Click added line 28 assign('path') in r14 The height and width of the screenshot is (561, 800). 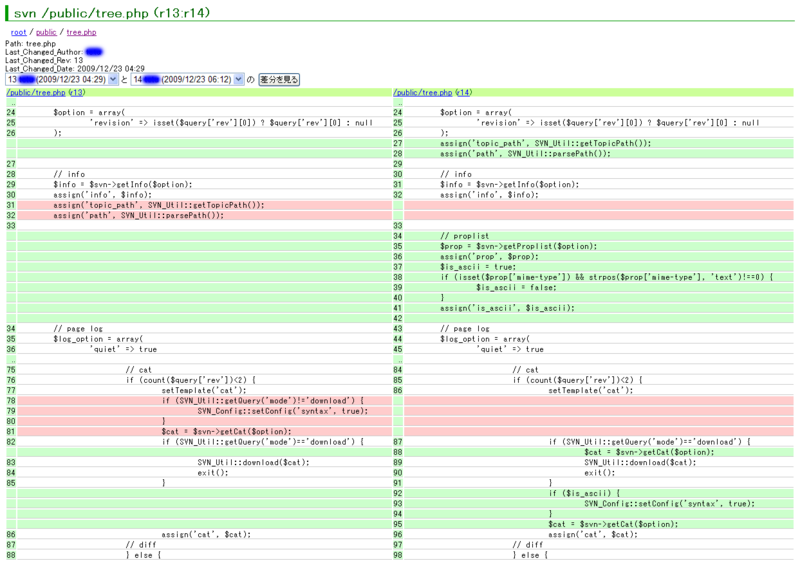[x=525, y=154]
